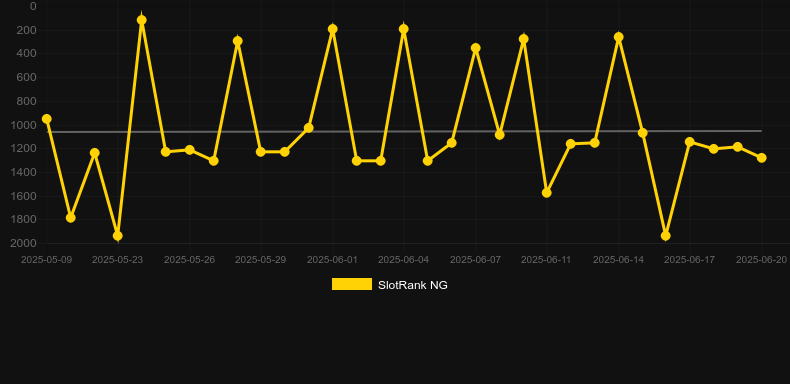Click the 2025-06-01 x-axis date label

(333, 260)
